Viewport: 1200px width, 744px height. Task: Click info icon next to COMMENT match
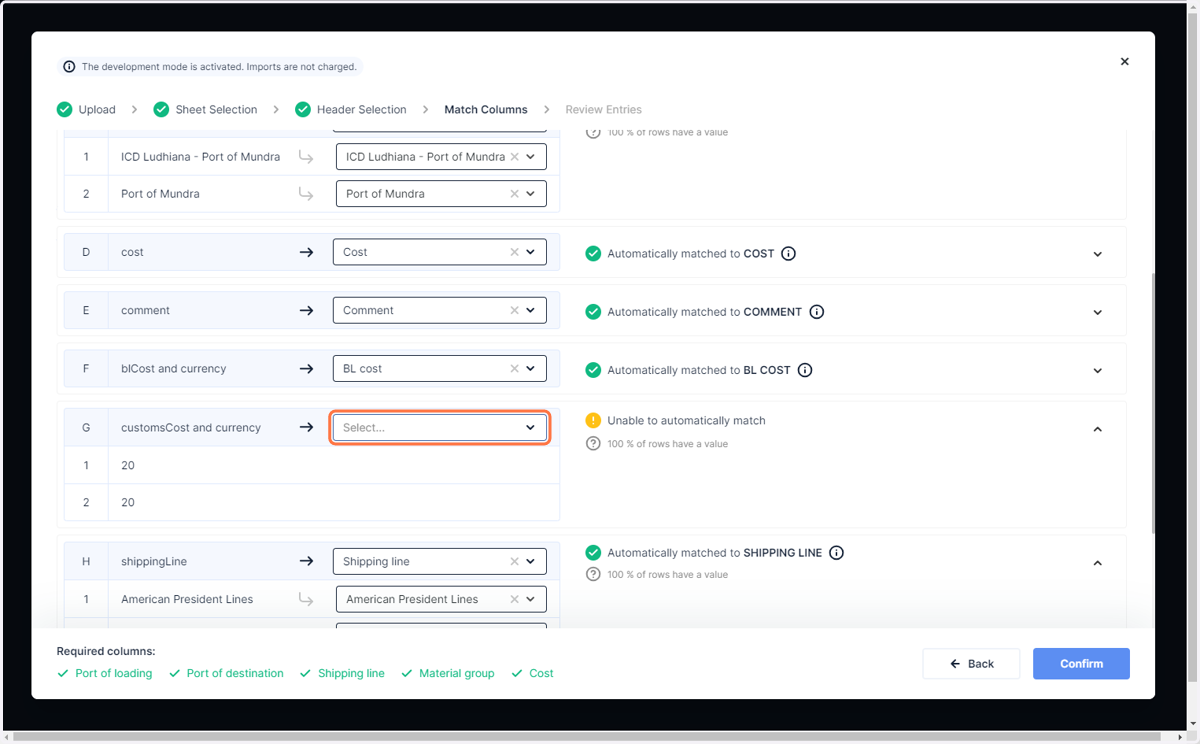coord(816,312)
